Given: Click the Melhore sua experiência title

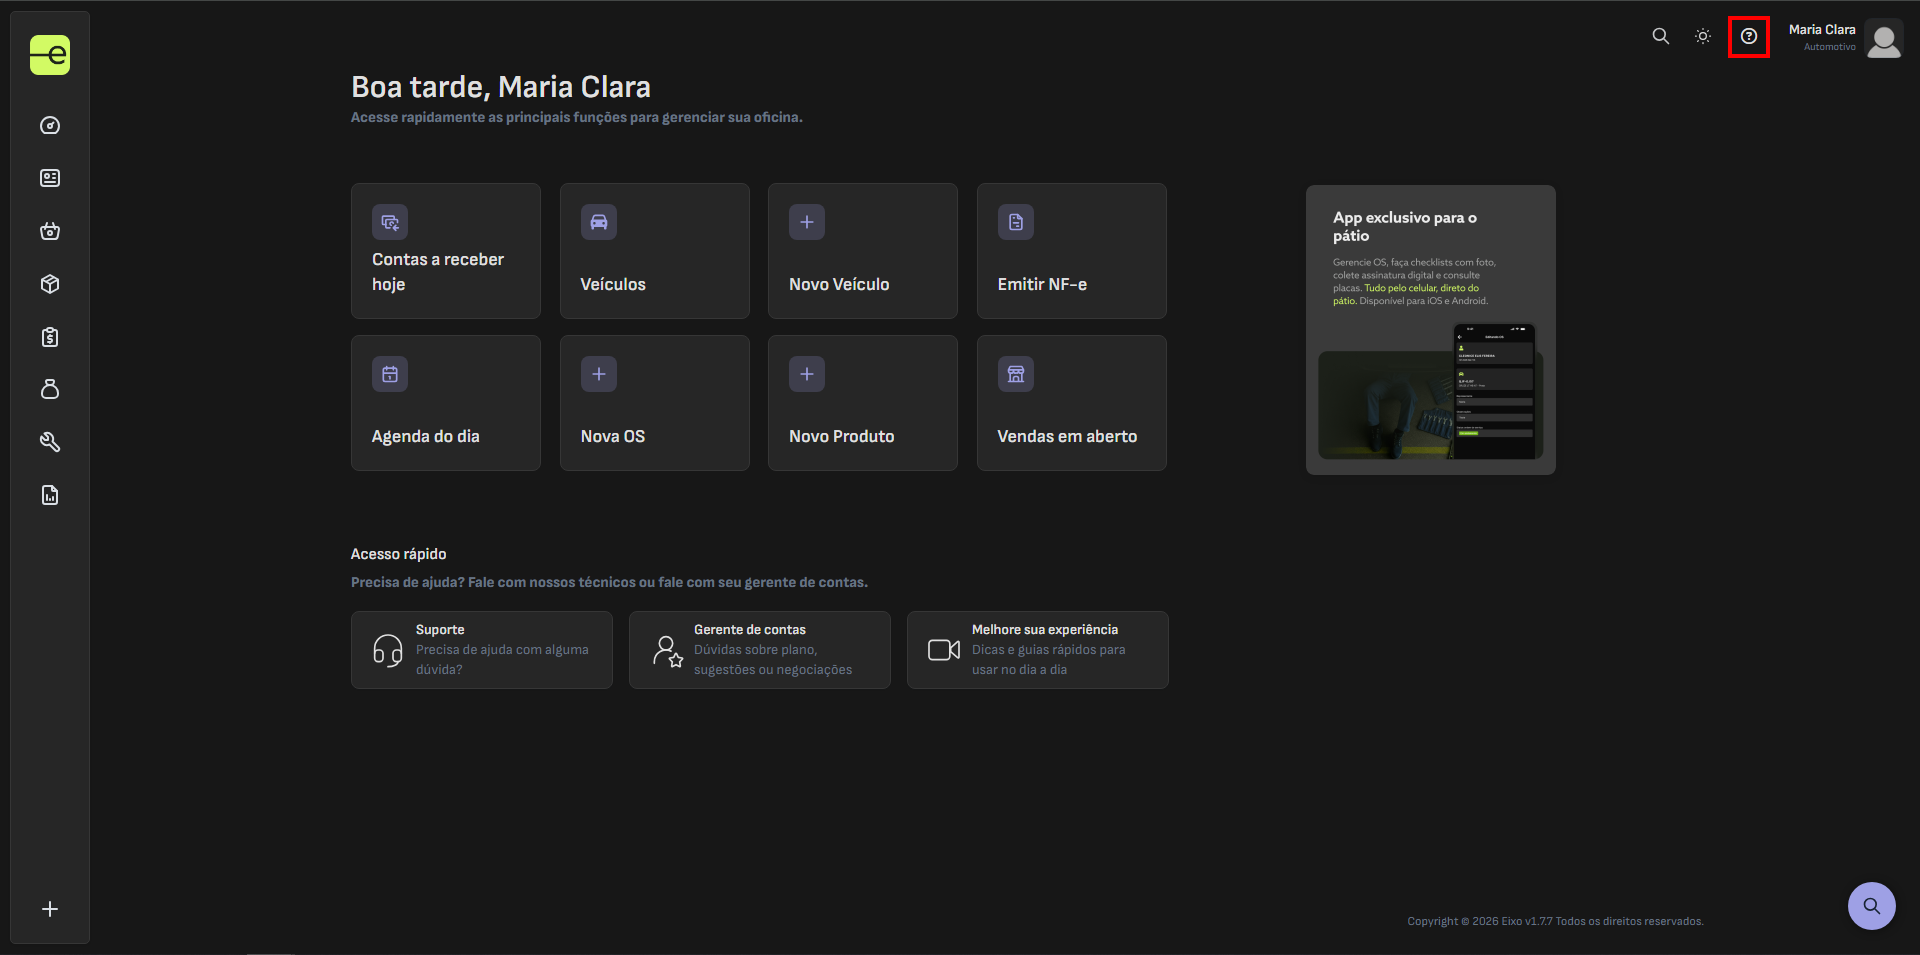Looking at the screenshot, I should [1045, 630].
